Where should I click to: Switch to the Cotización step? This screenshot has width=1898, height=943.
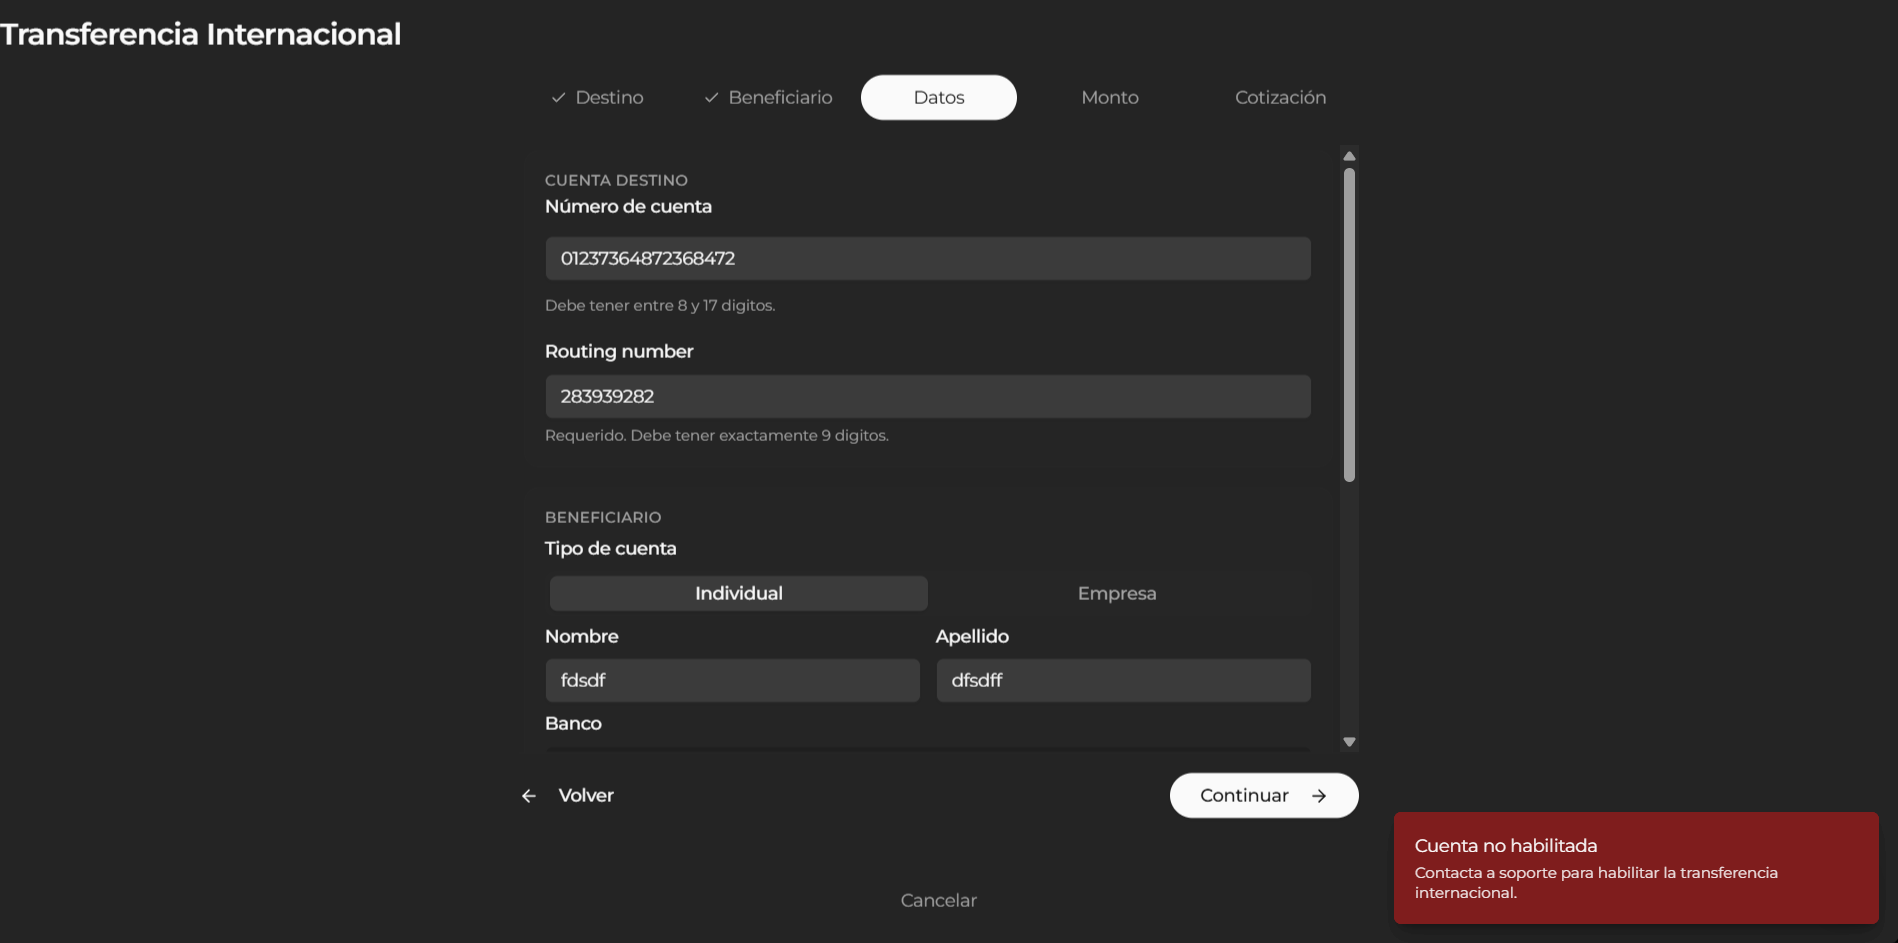1280,98
